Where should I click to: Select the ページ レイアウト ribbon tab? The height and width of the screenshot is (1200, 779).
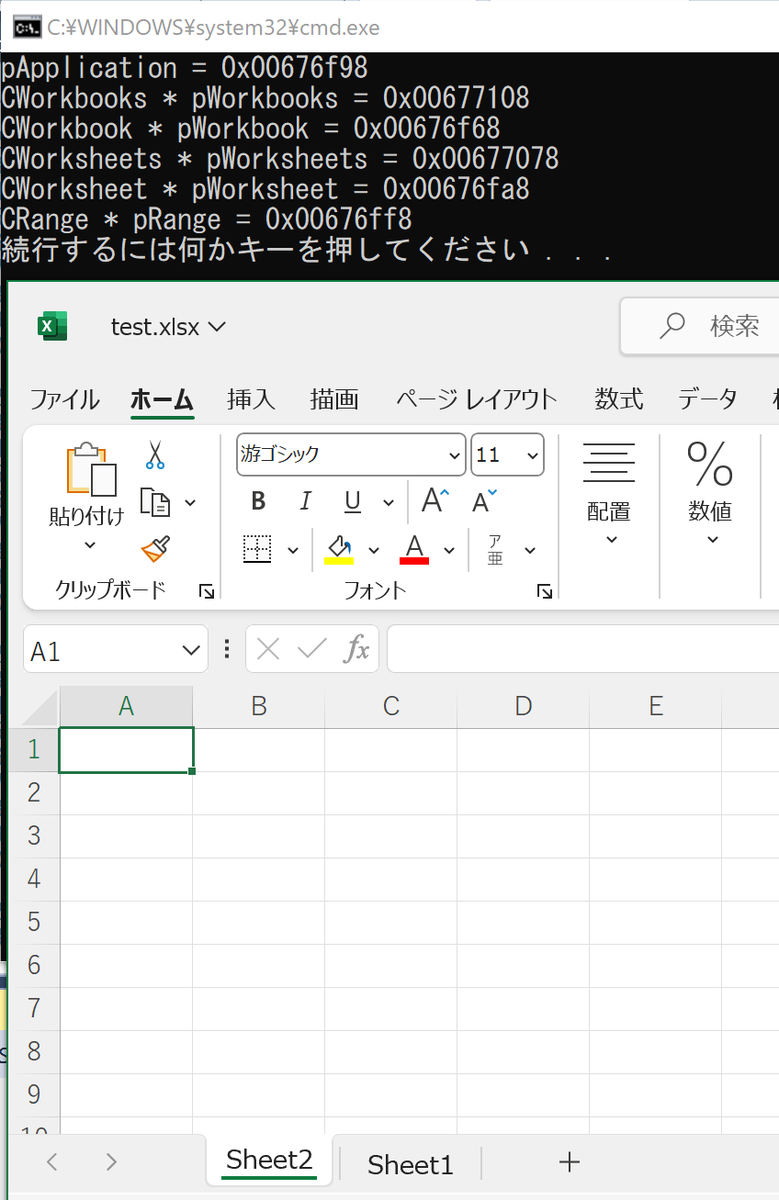(477, 399)
